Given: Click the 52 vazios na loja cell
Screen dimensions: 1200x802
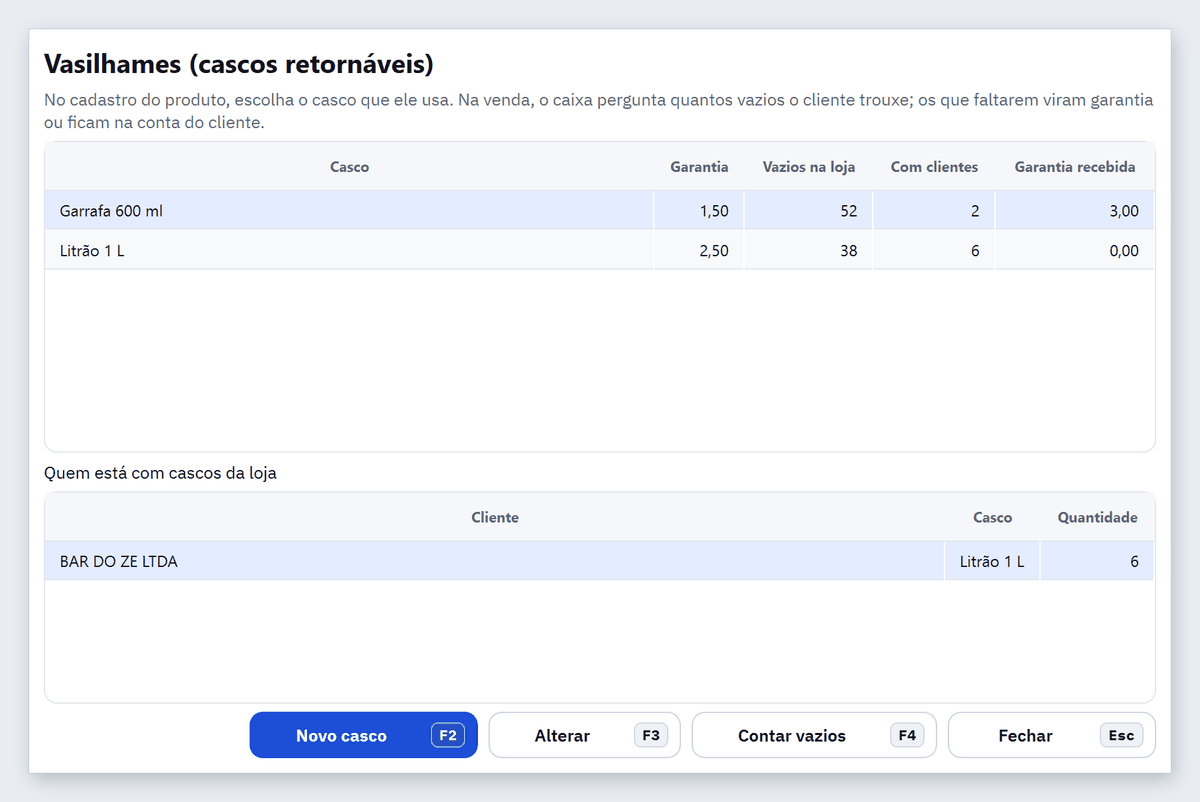Looking at the screenshot, I should coord(808,211).
